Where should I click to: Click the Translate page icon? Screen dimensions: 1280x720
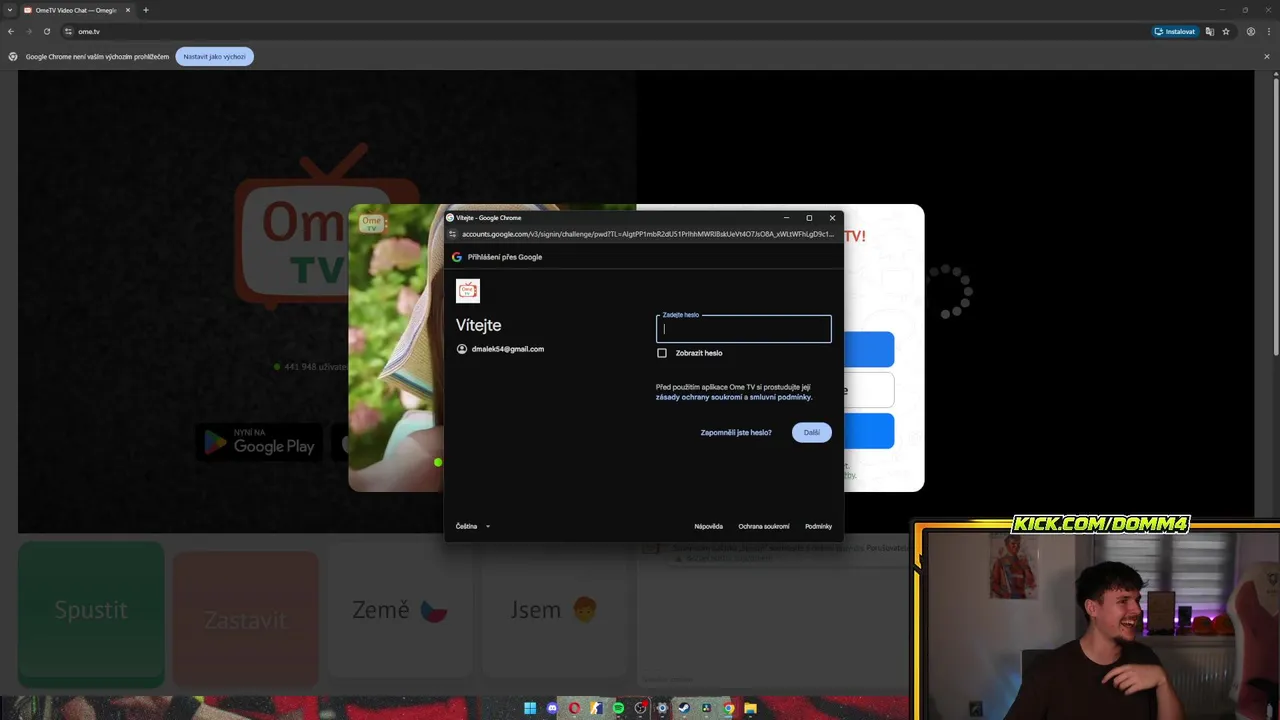click(x=1209, y=31)
